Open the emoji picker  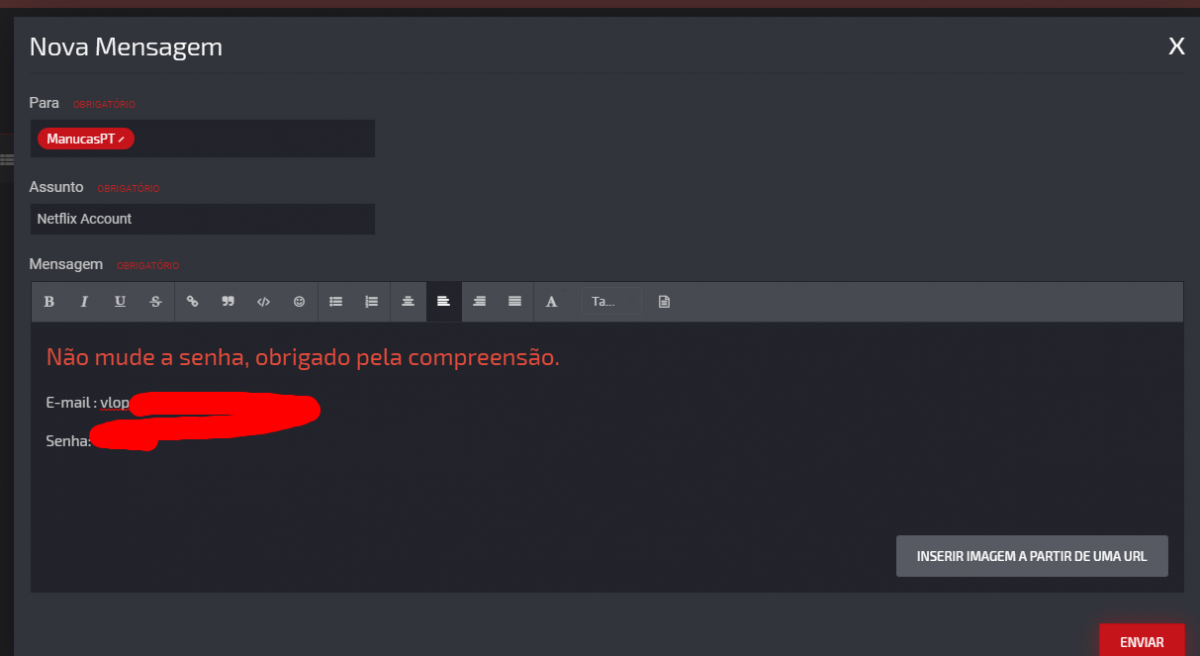point(299,301)
